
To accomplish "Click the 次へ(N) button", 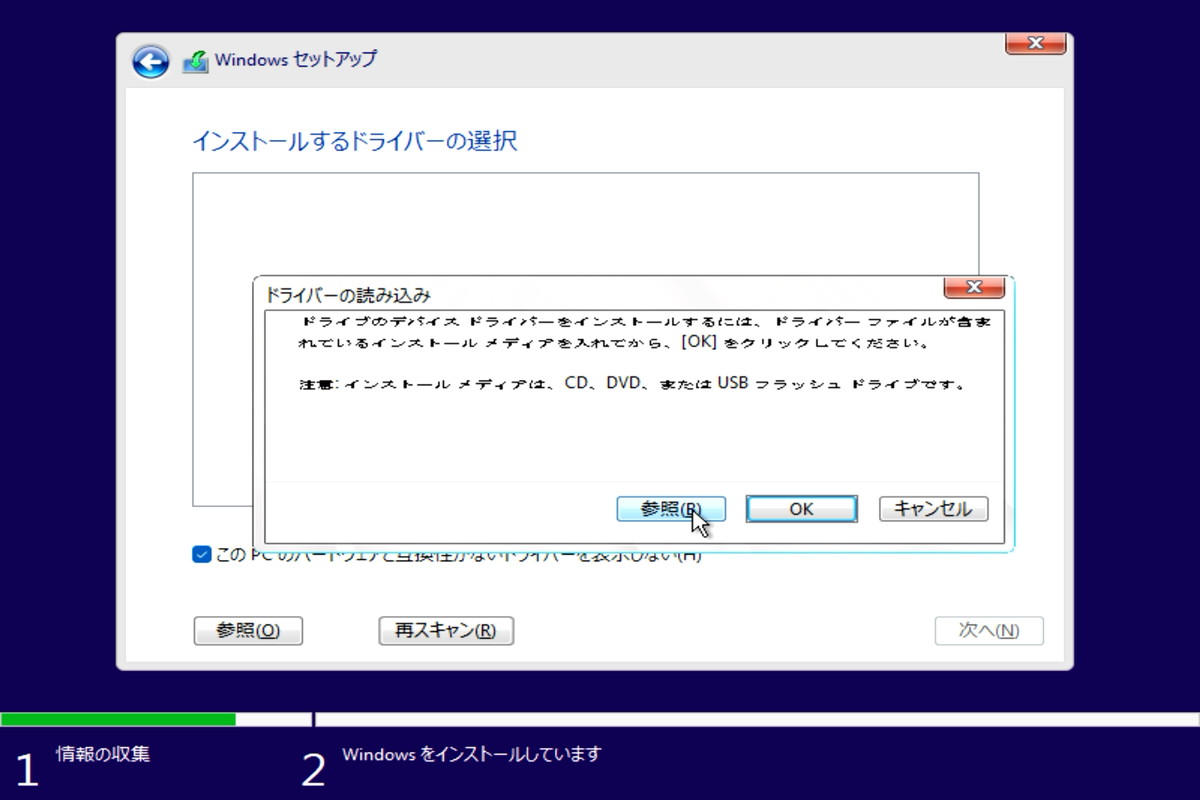I will pyautogui.click(x=989, y=631).
